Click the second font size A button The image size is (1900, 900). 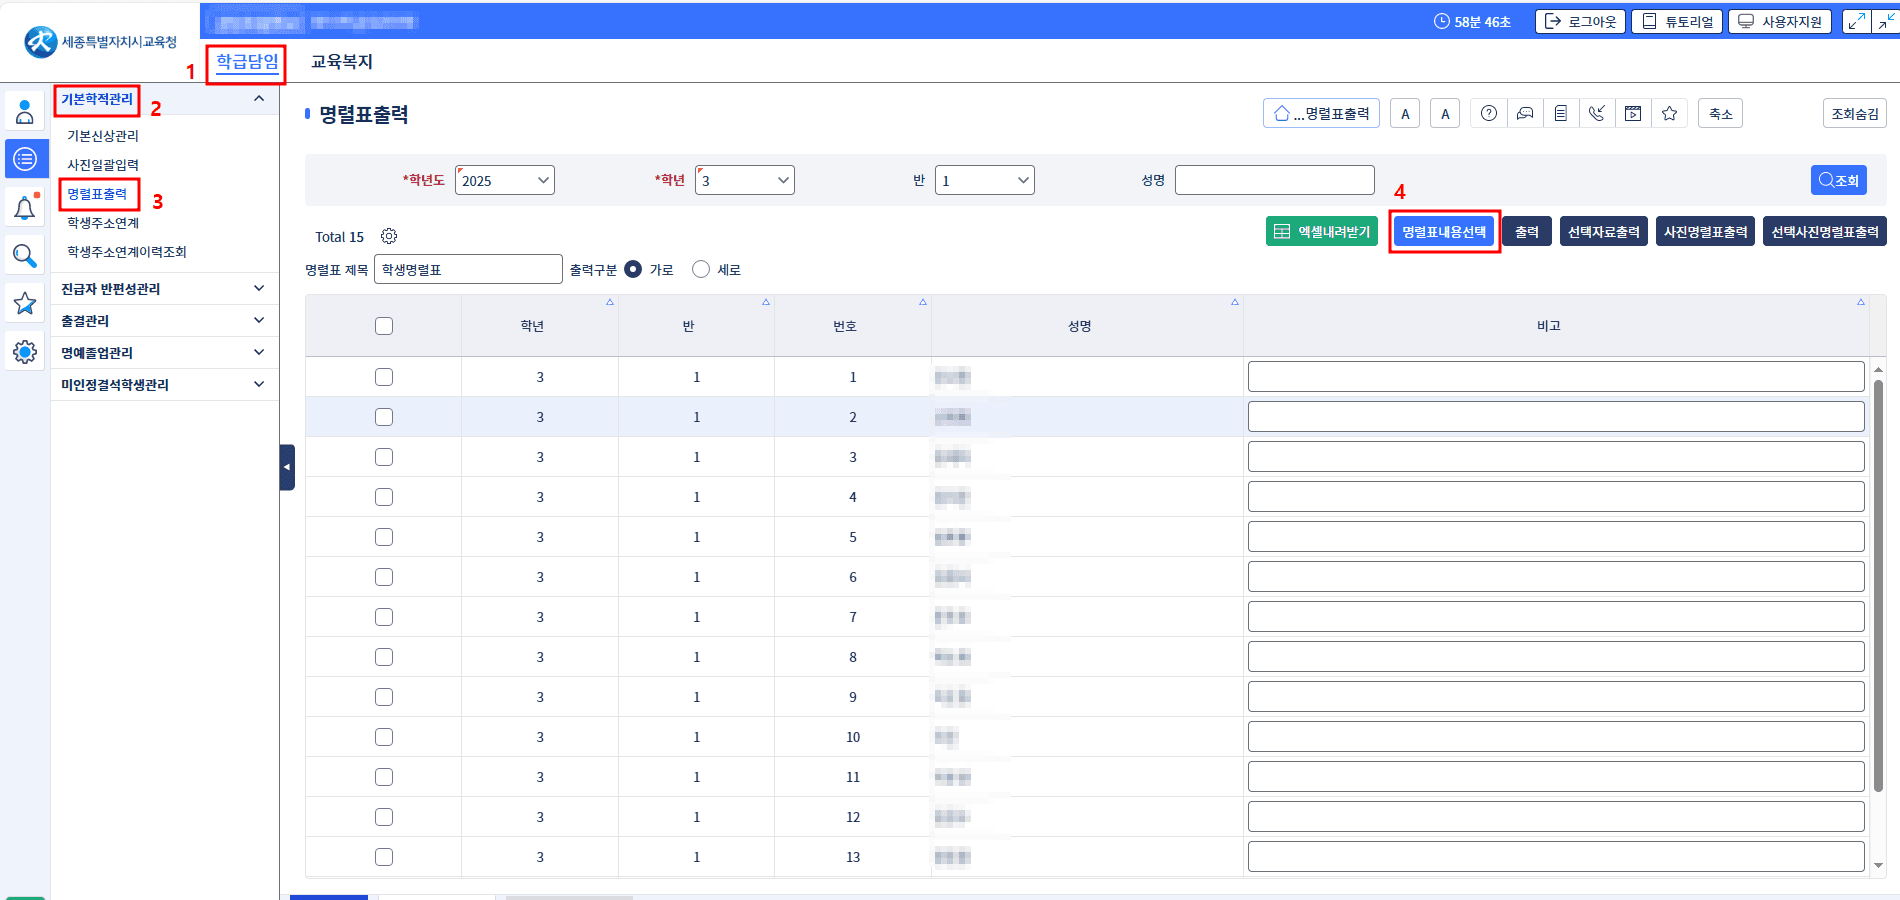coord(1445,114)
